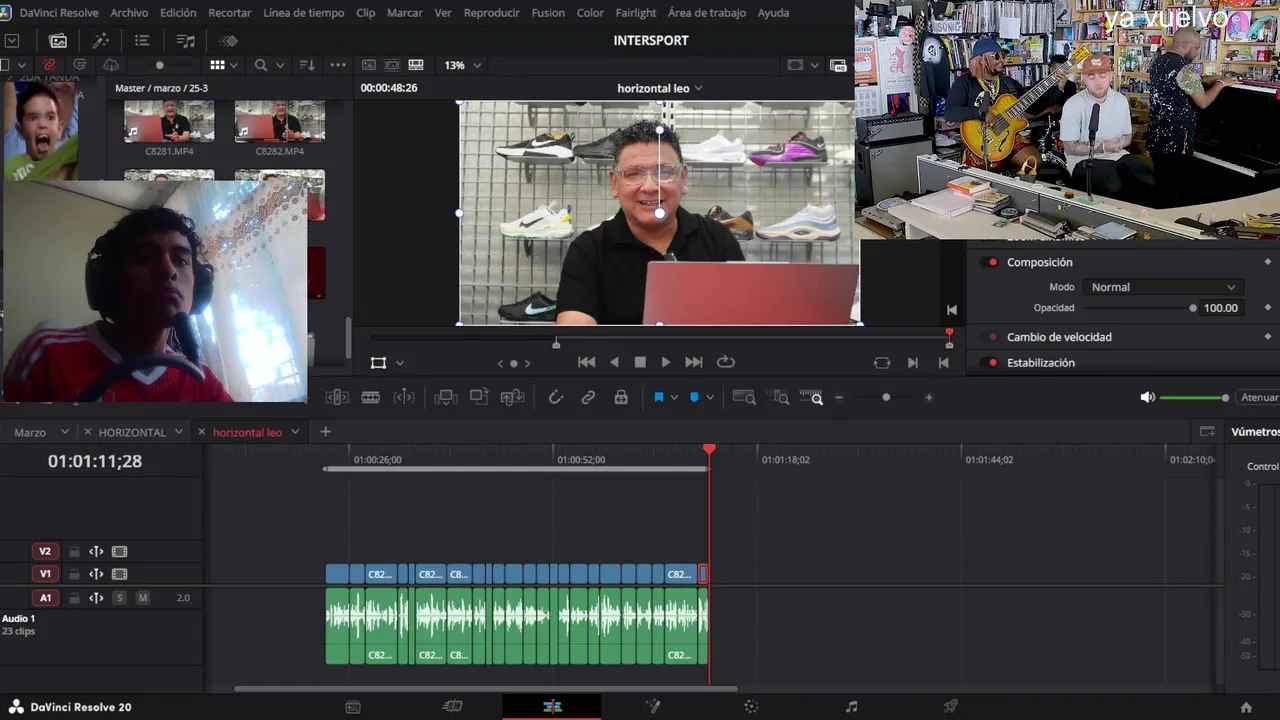Open the Deliver page rocket icon
1280x720 pixels.
coord(951,707)
